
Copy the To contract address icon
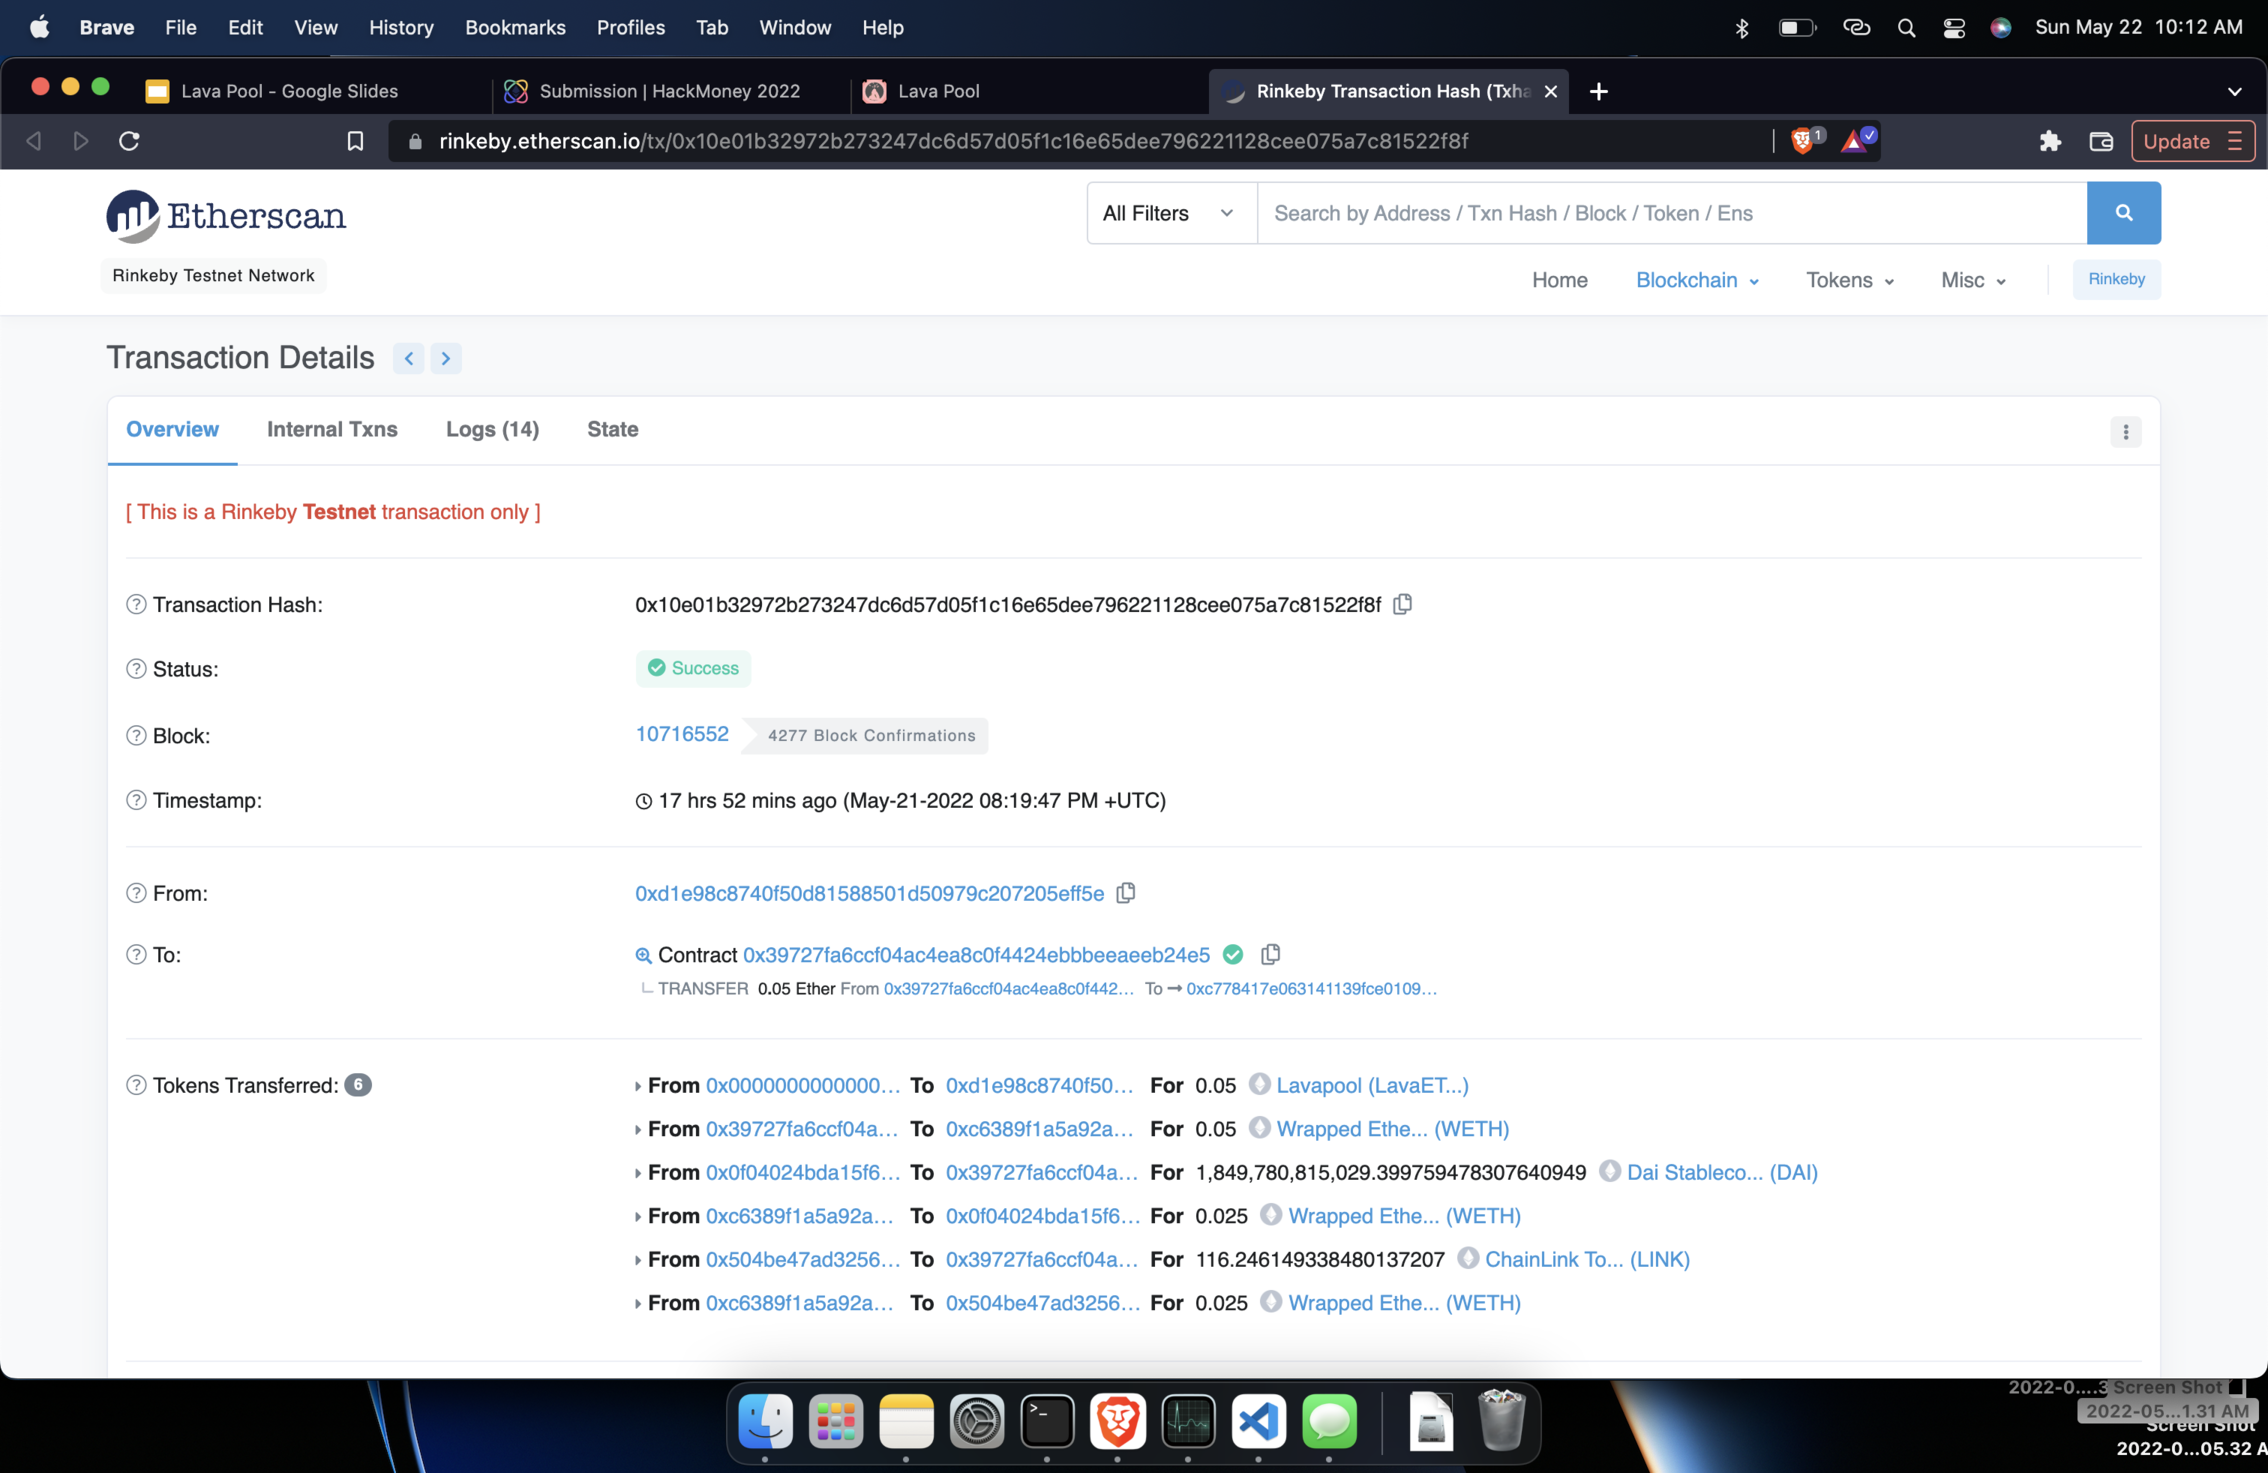(x=1270, y=955)
